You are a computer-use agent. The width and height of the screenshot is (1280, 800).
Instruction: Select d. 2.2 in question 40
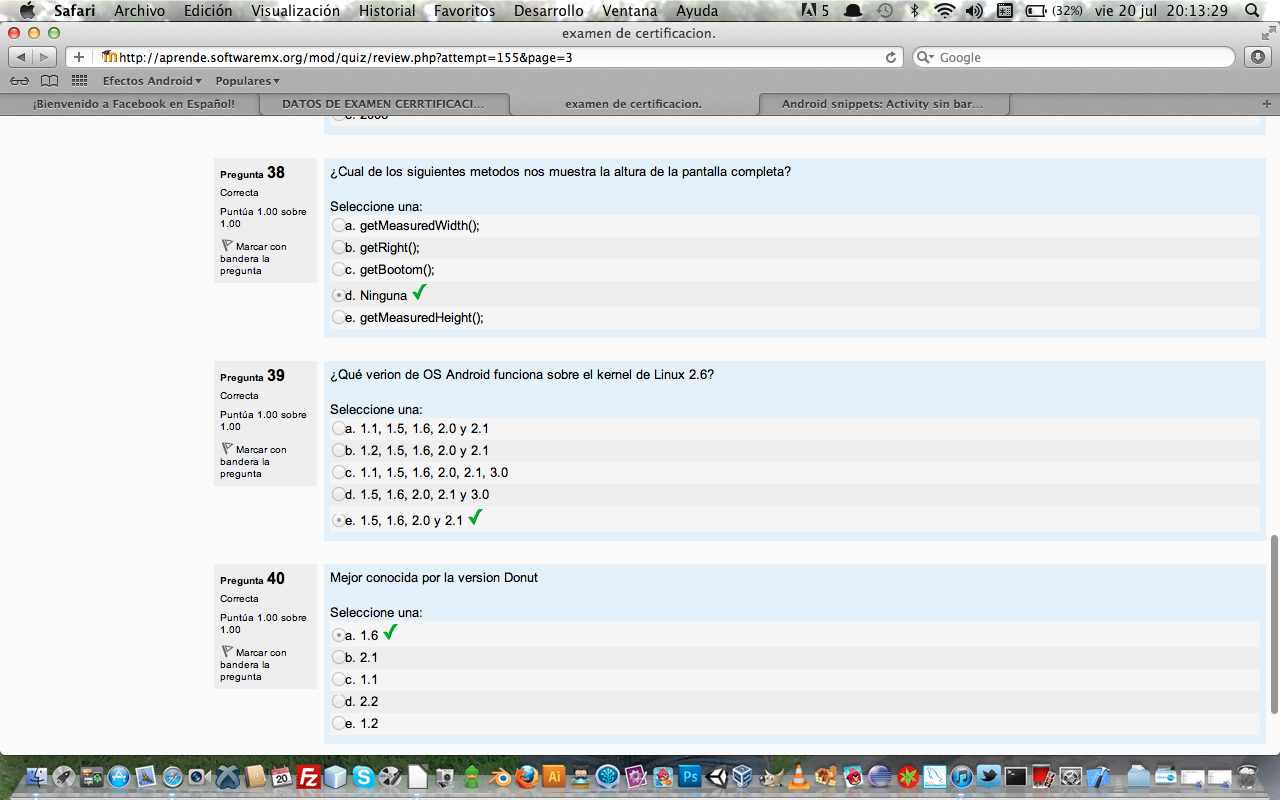click(x=338, y=702)
